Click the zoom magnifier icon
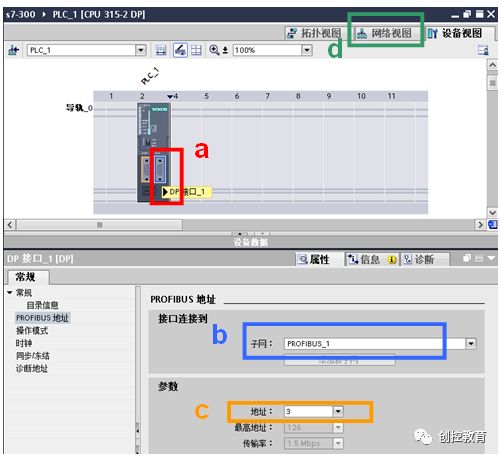Viewport: 502px width, 459px height. (214, 50)
